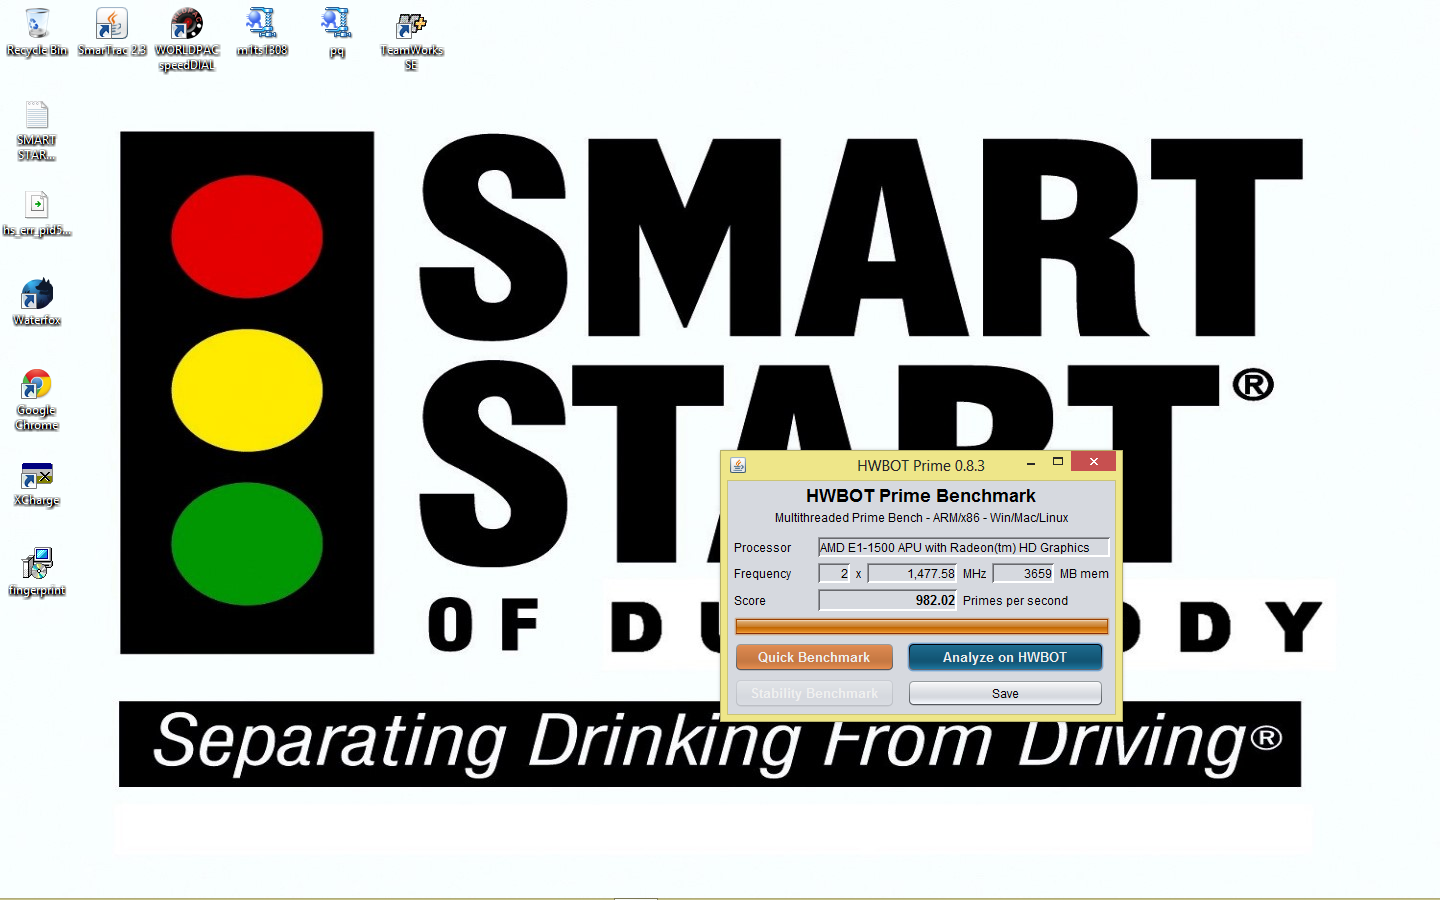Click the HWBOT Prime Benchmark heading
The height and width of the screenshot is (900, 1440).
pyautogui.click(x=921, y=496)
